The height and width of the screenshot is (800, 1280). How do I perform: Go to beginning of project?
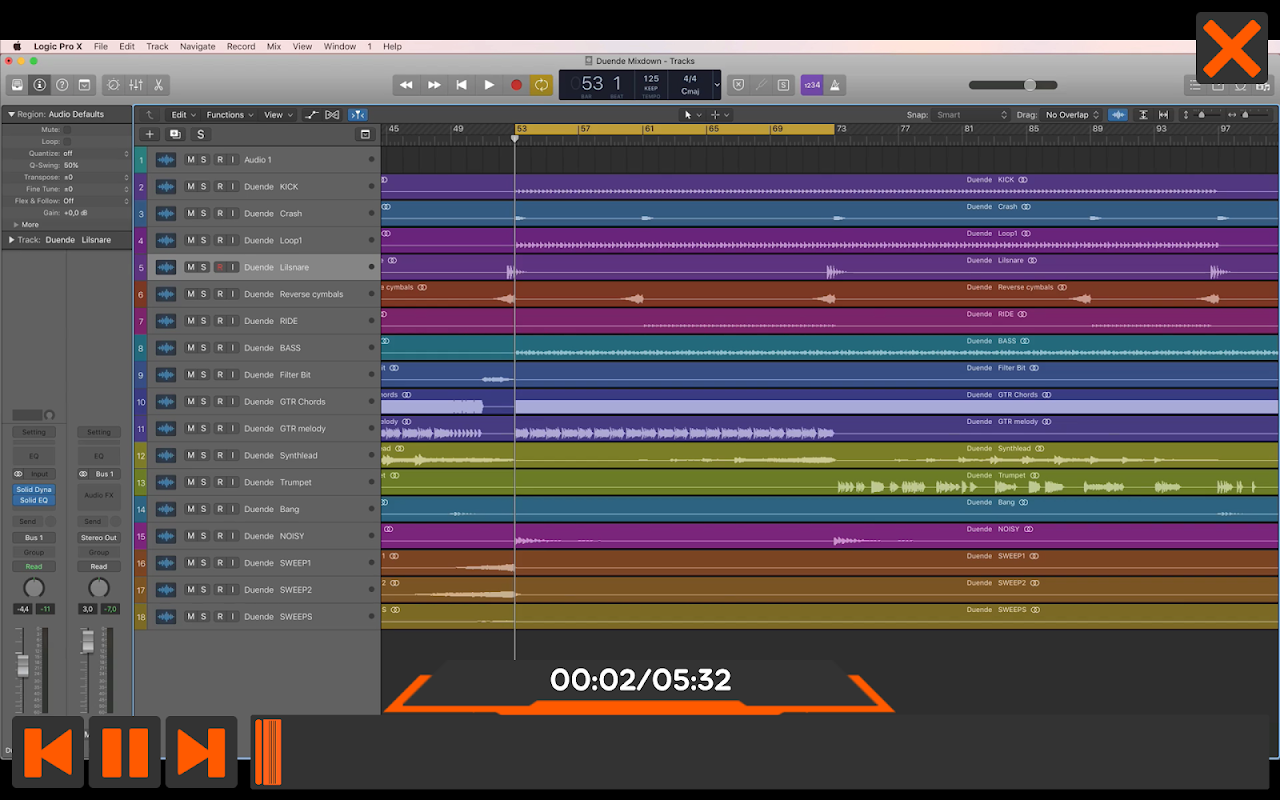tap(461, 85)
